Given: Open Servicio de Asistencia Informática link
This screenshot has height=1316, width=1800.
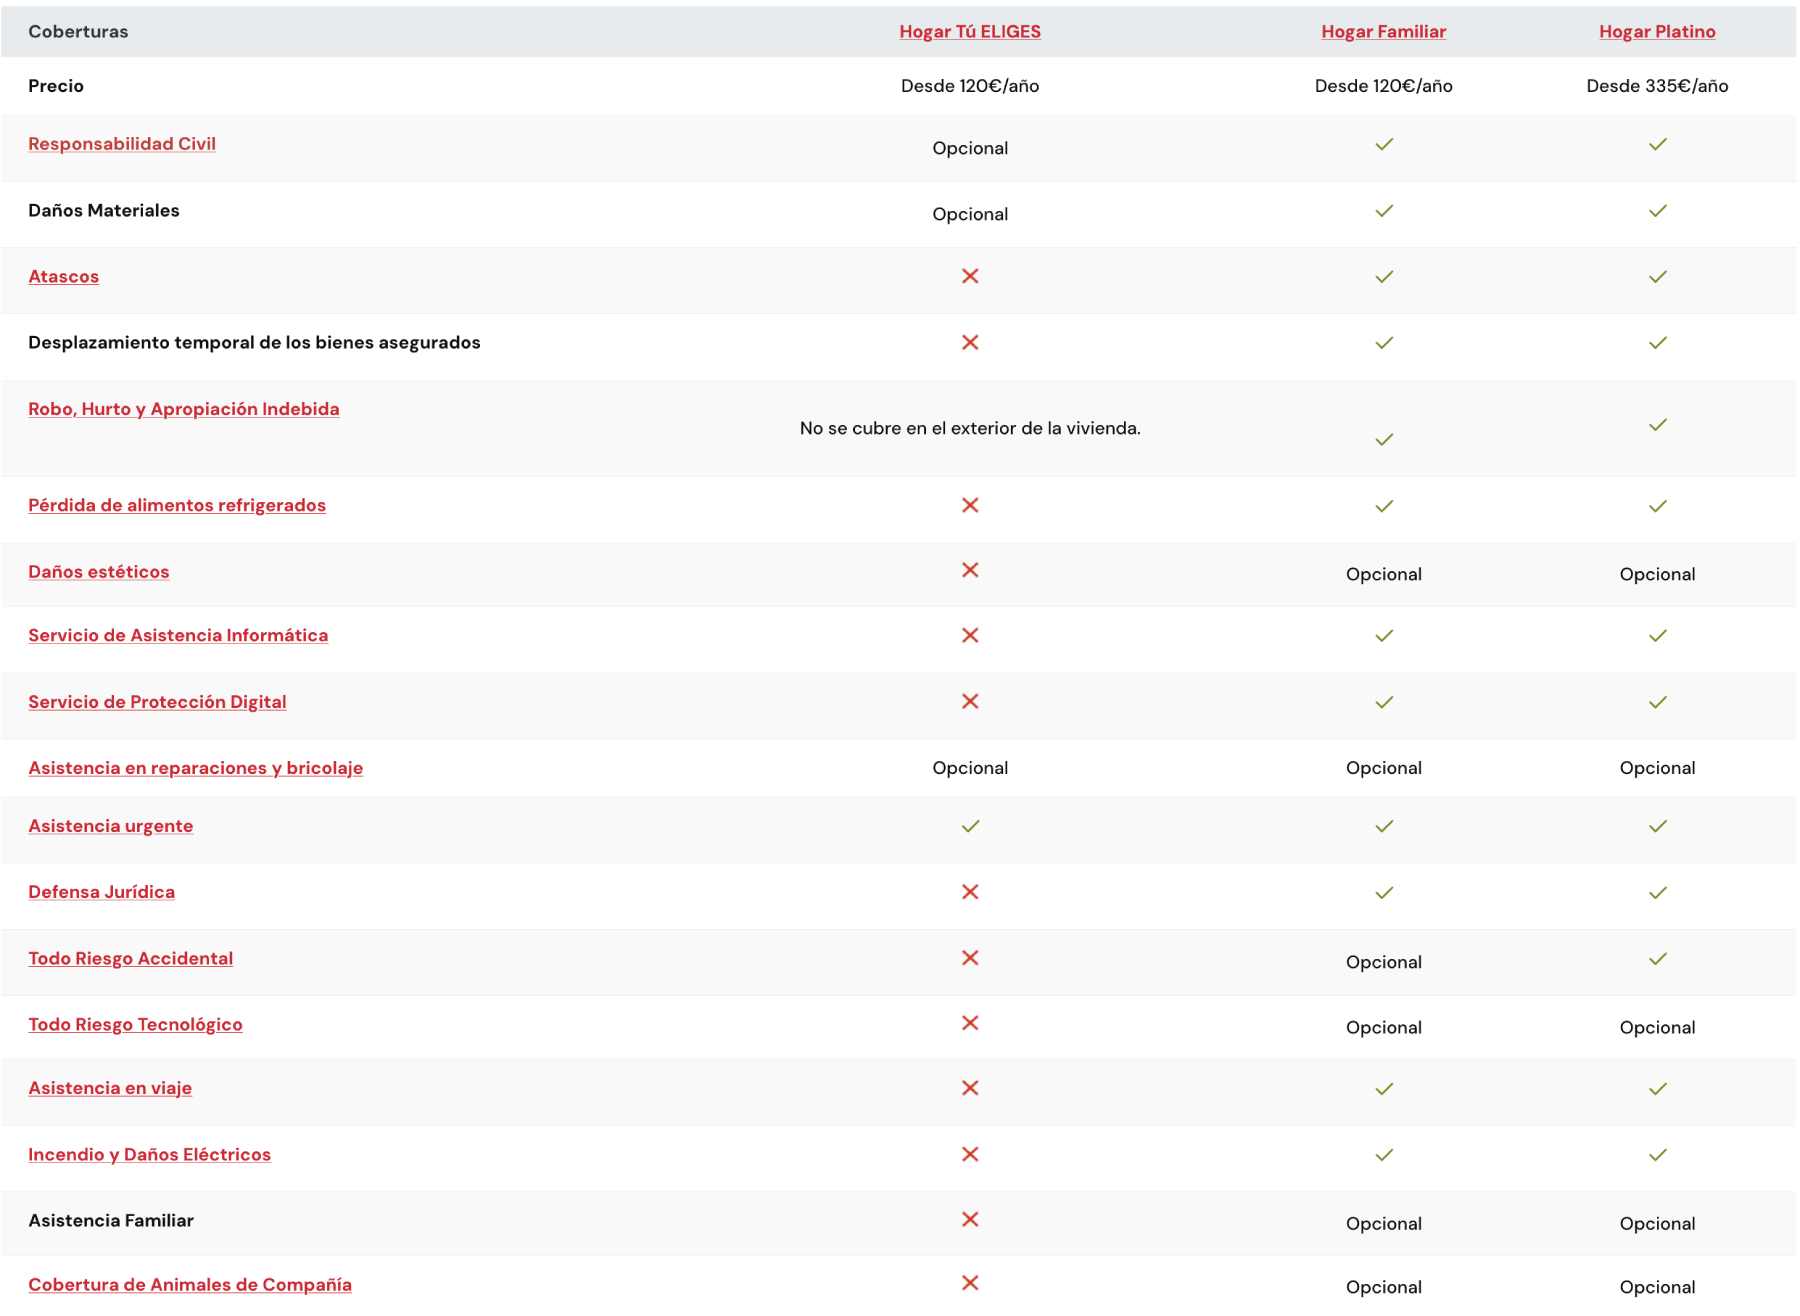Looking at the screenshot, I should (x=178, y=635).
